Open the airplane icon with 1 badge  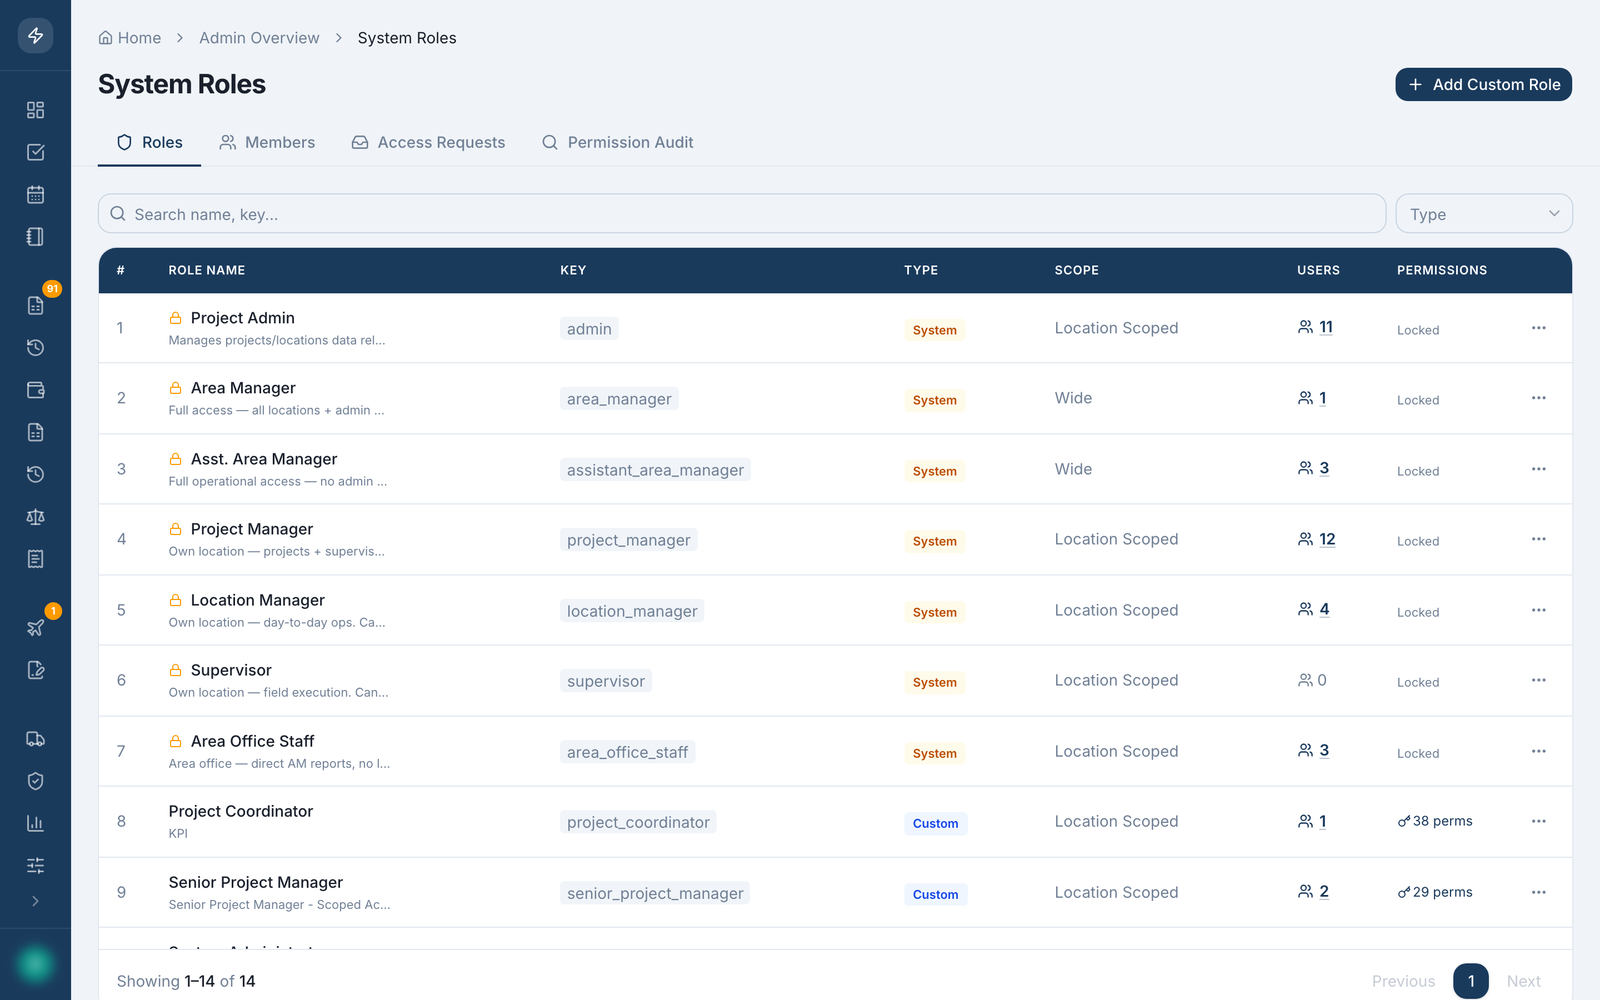(35, 627)
